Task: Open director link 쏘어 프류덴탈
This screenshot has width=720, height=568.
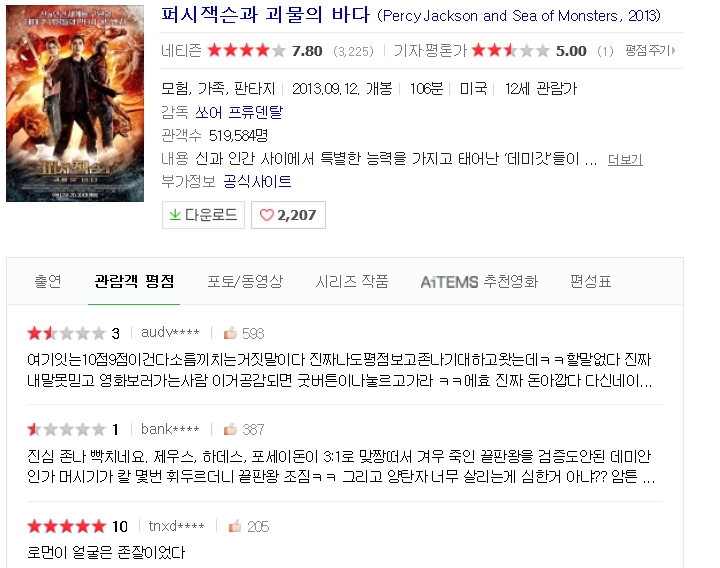Action: (x=239, y=112)
